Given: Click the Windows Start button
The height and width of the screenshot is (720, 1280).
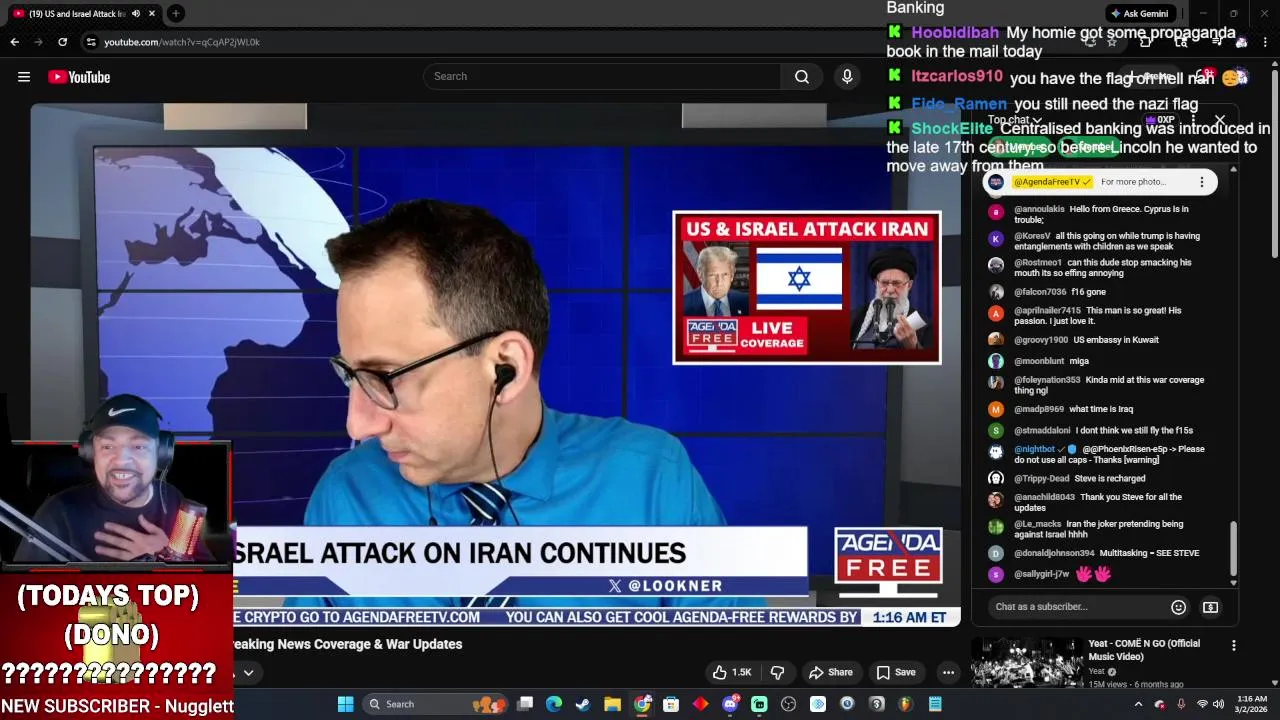Looking at the screenshot, I should 345,704.
